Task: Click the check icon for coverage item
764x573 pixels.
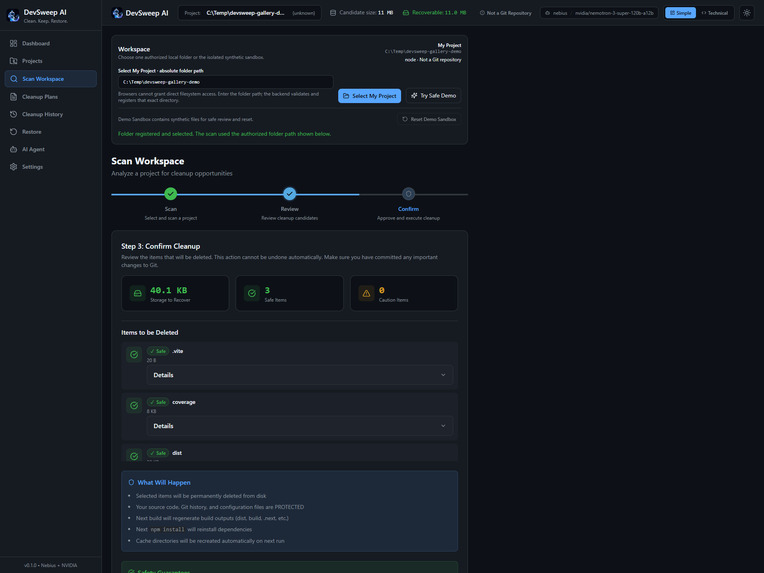Action: (x=134, y=405)
